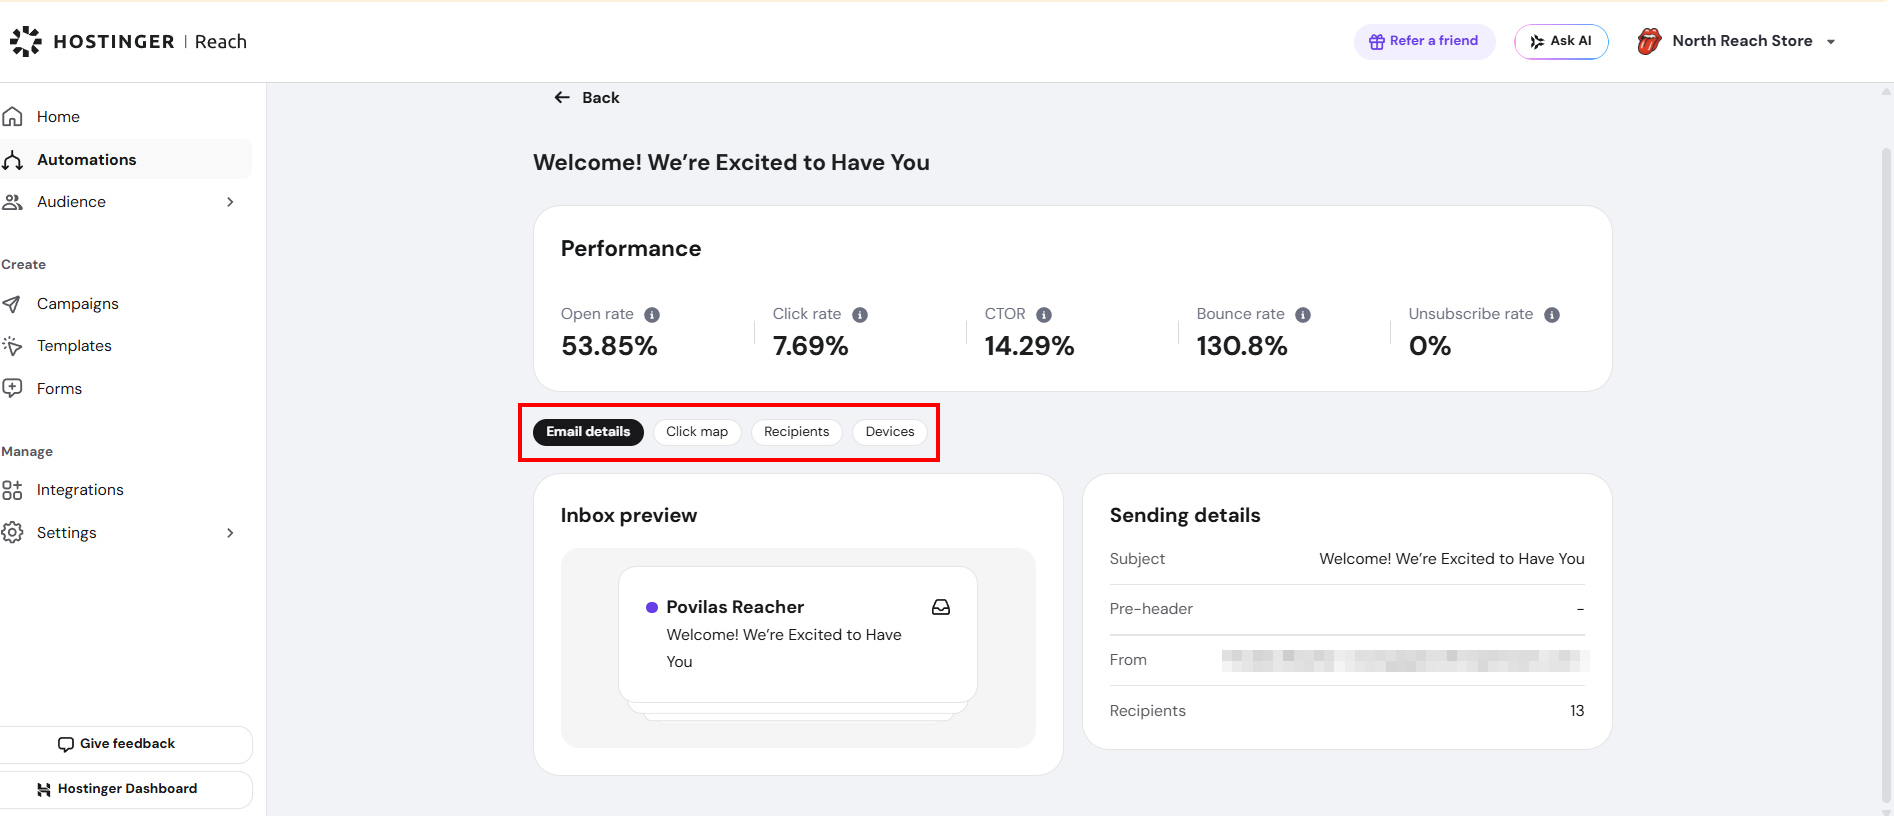1894x816 pixels.
Task: Click the Give feedback button
Action: click(126, 744)
